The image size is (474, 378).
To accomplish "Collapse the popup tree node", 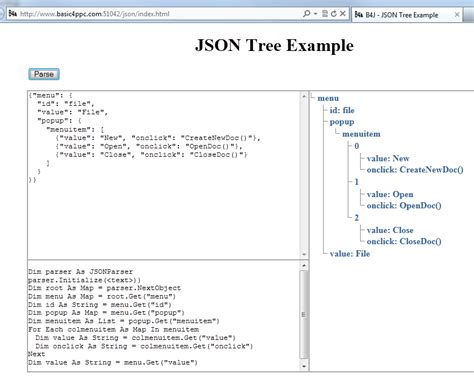I will pos(342,122).
